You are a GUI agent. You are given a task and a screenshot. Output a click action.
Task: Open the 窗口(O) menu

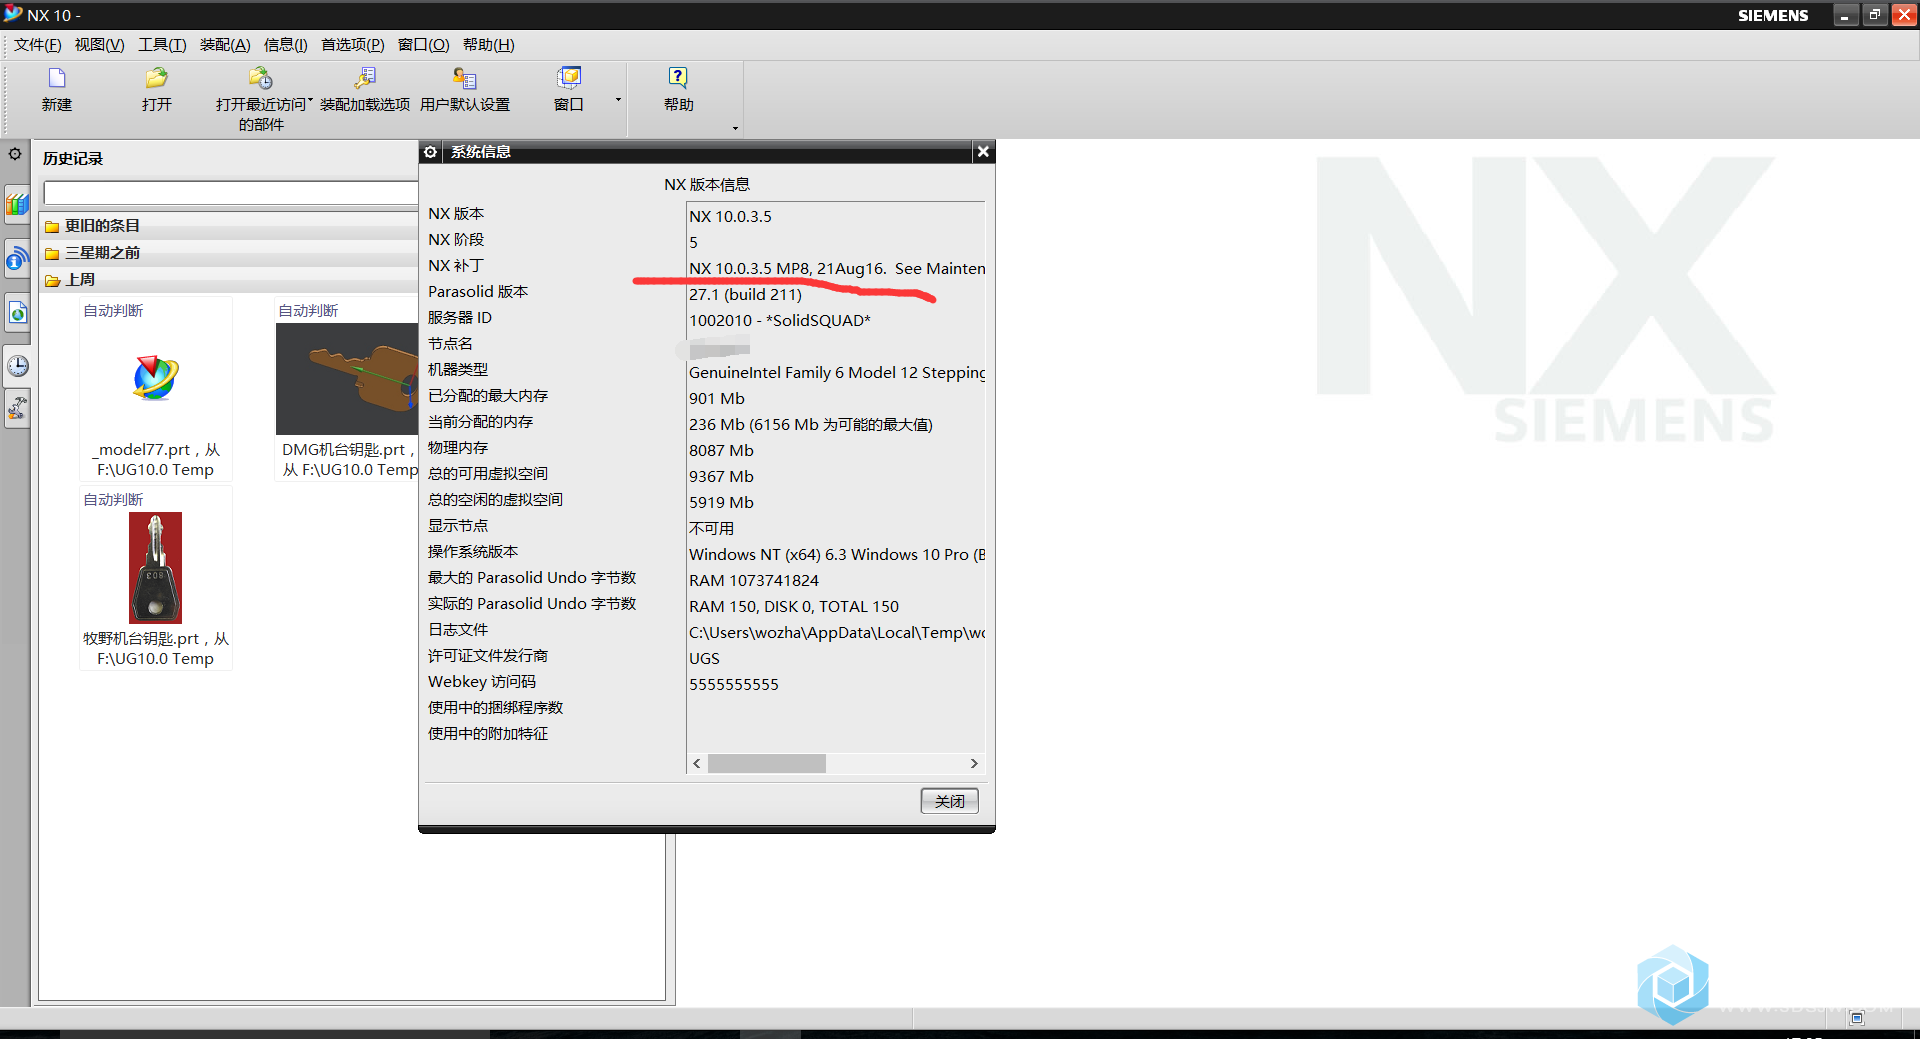tap(423, 45)
